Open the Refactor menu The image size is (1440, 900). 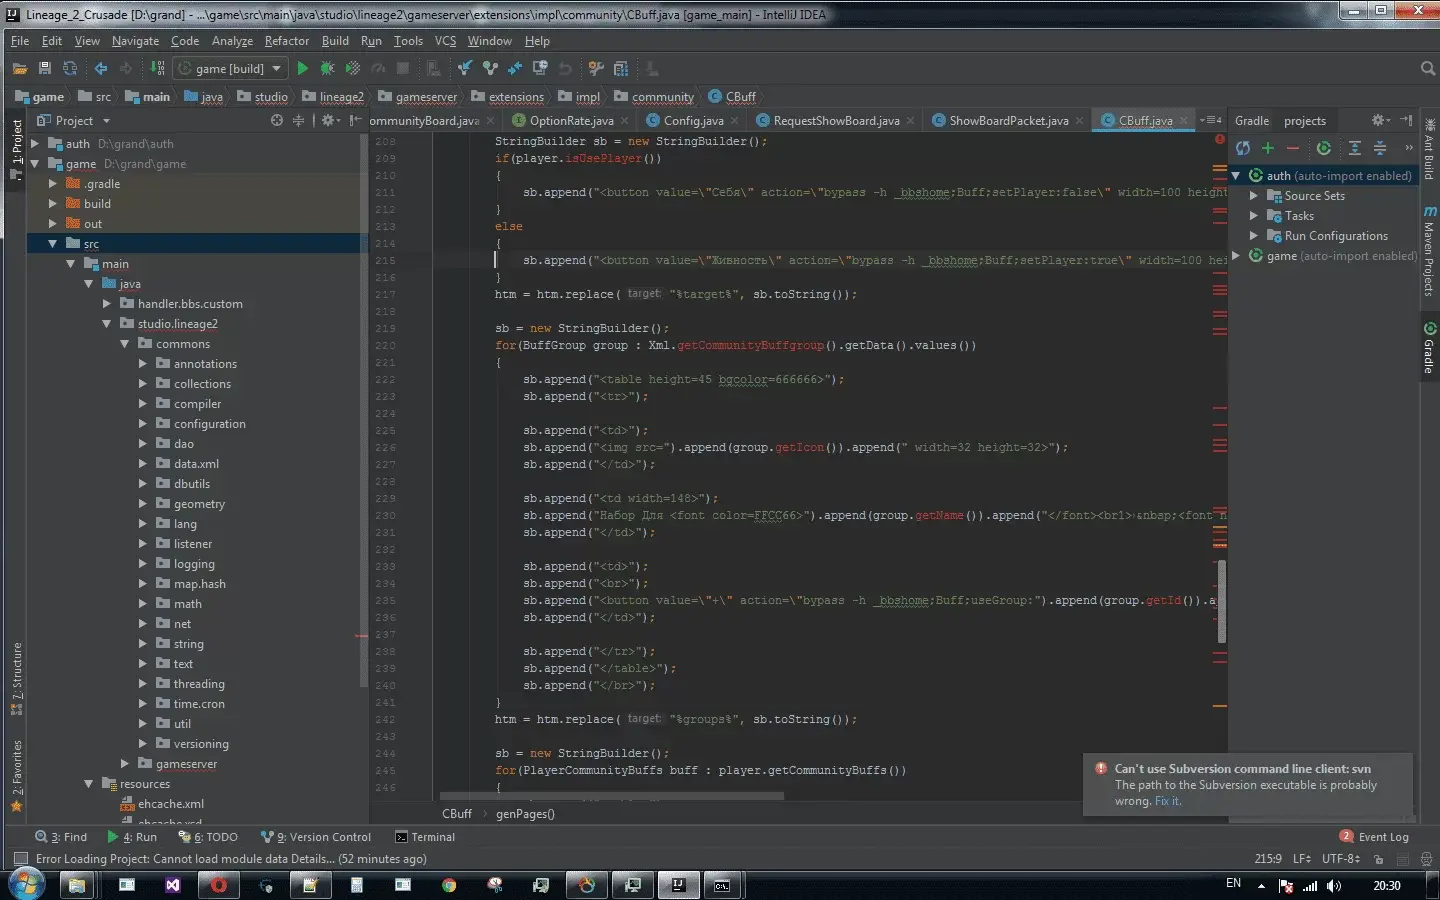tap(286, 41)
